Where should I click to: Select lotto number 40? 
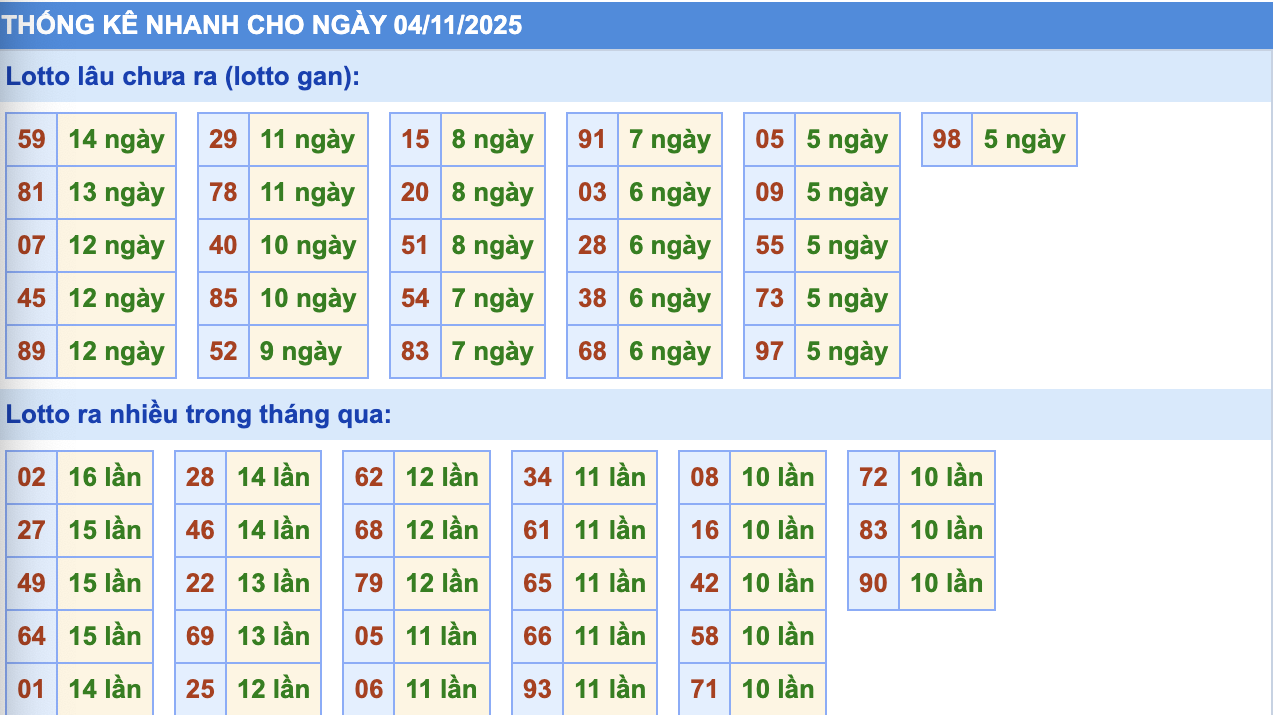tap(223, 245)
